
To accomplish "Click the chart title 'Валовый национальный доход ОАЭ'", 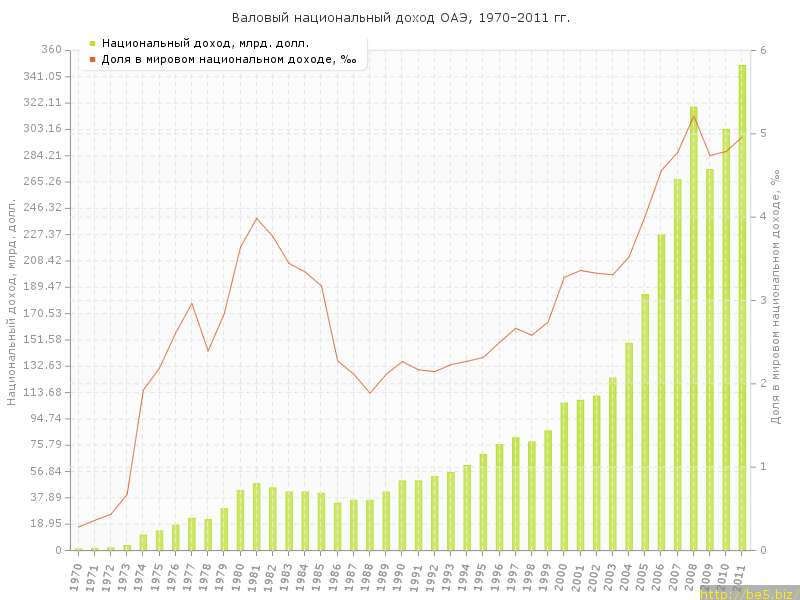I will [x=401, y=18].
